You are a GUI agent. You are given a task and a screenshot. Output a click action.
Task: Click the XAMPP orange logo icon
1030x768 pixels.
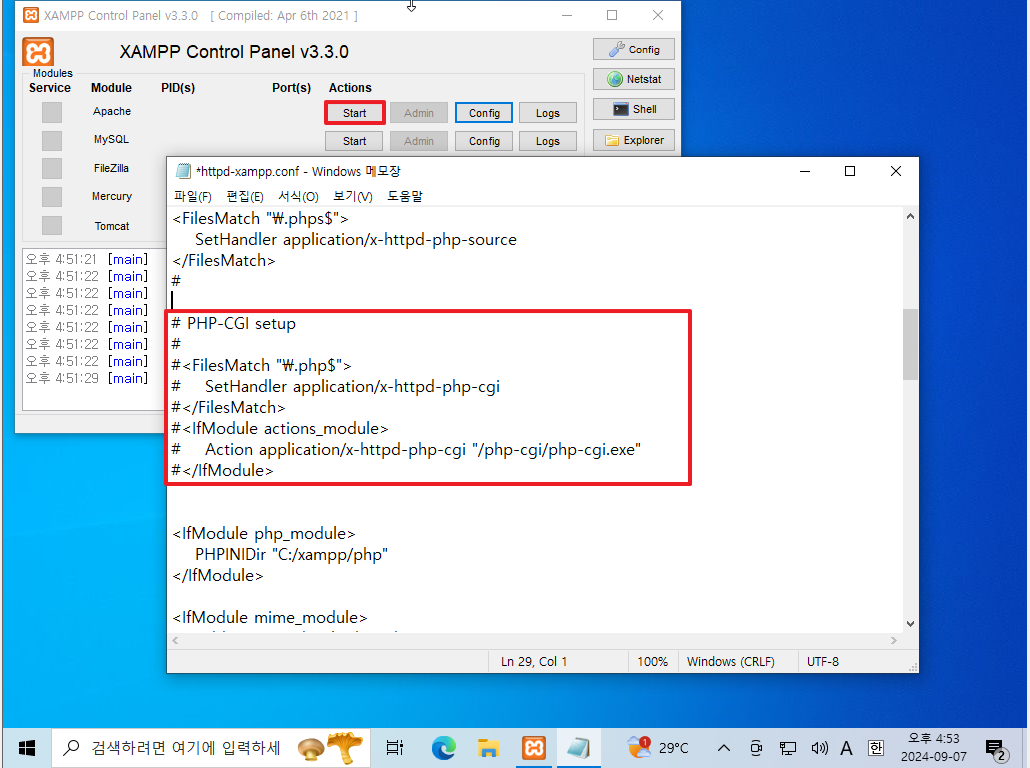coord(38,52)
